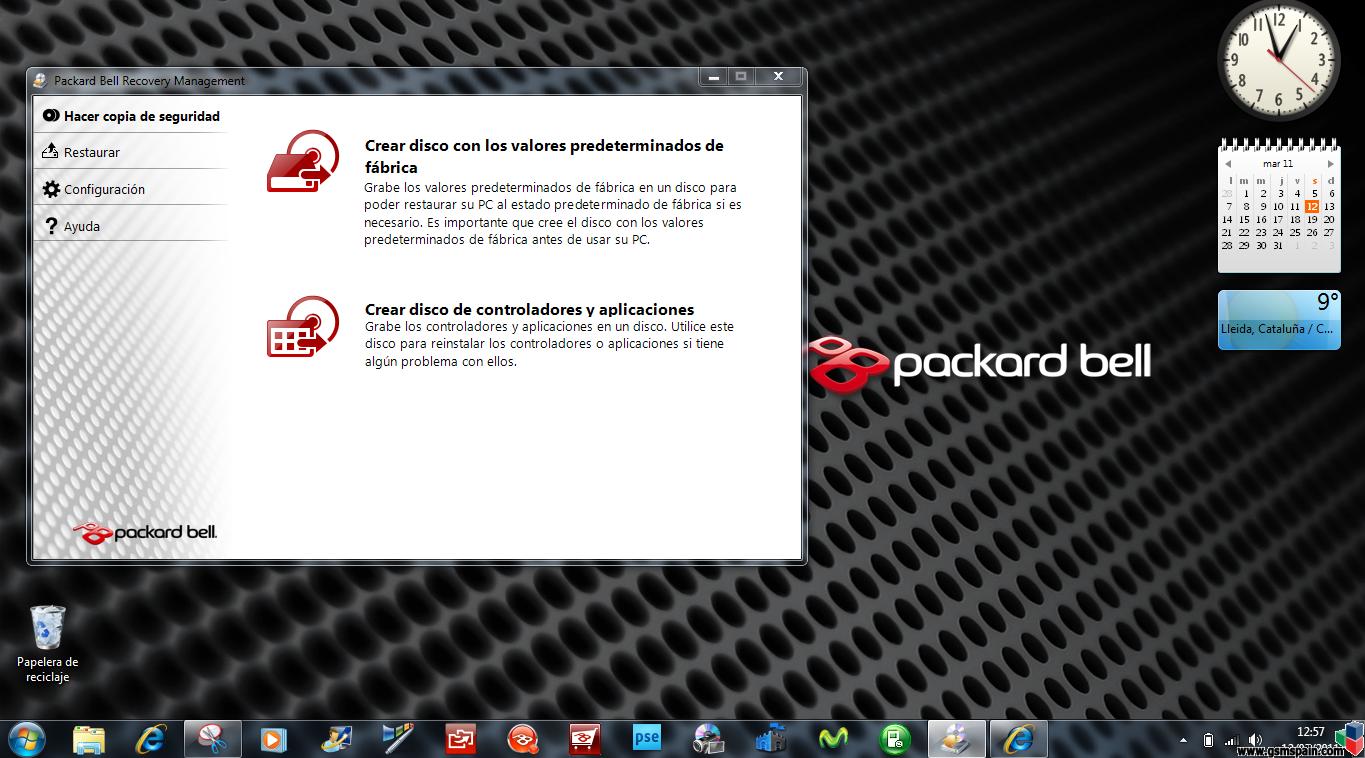Show hidden tray icons arrow

1184,741
